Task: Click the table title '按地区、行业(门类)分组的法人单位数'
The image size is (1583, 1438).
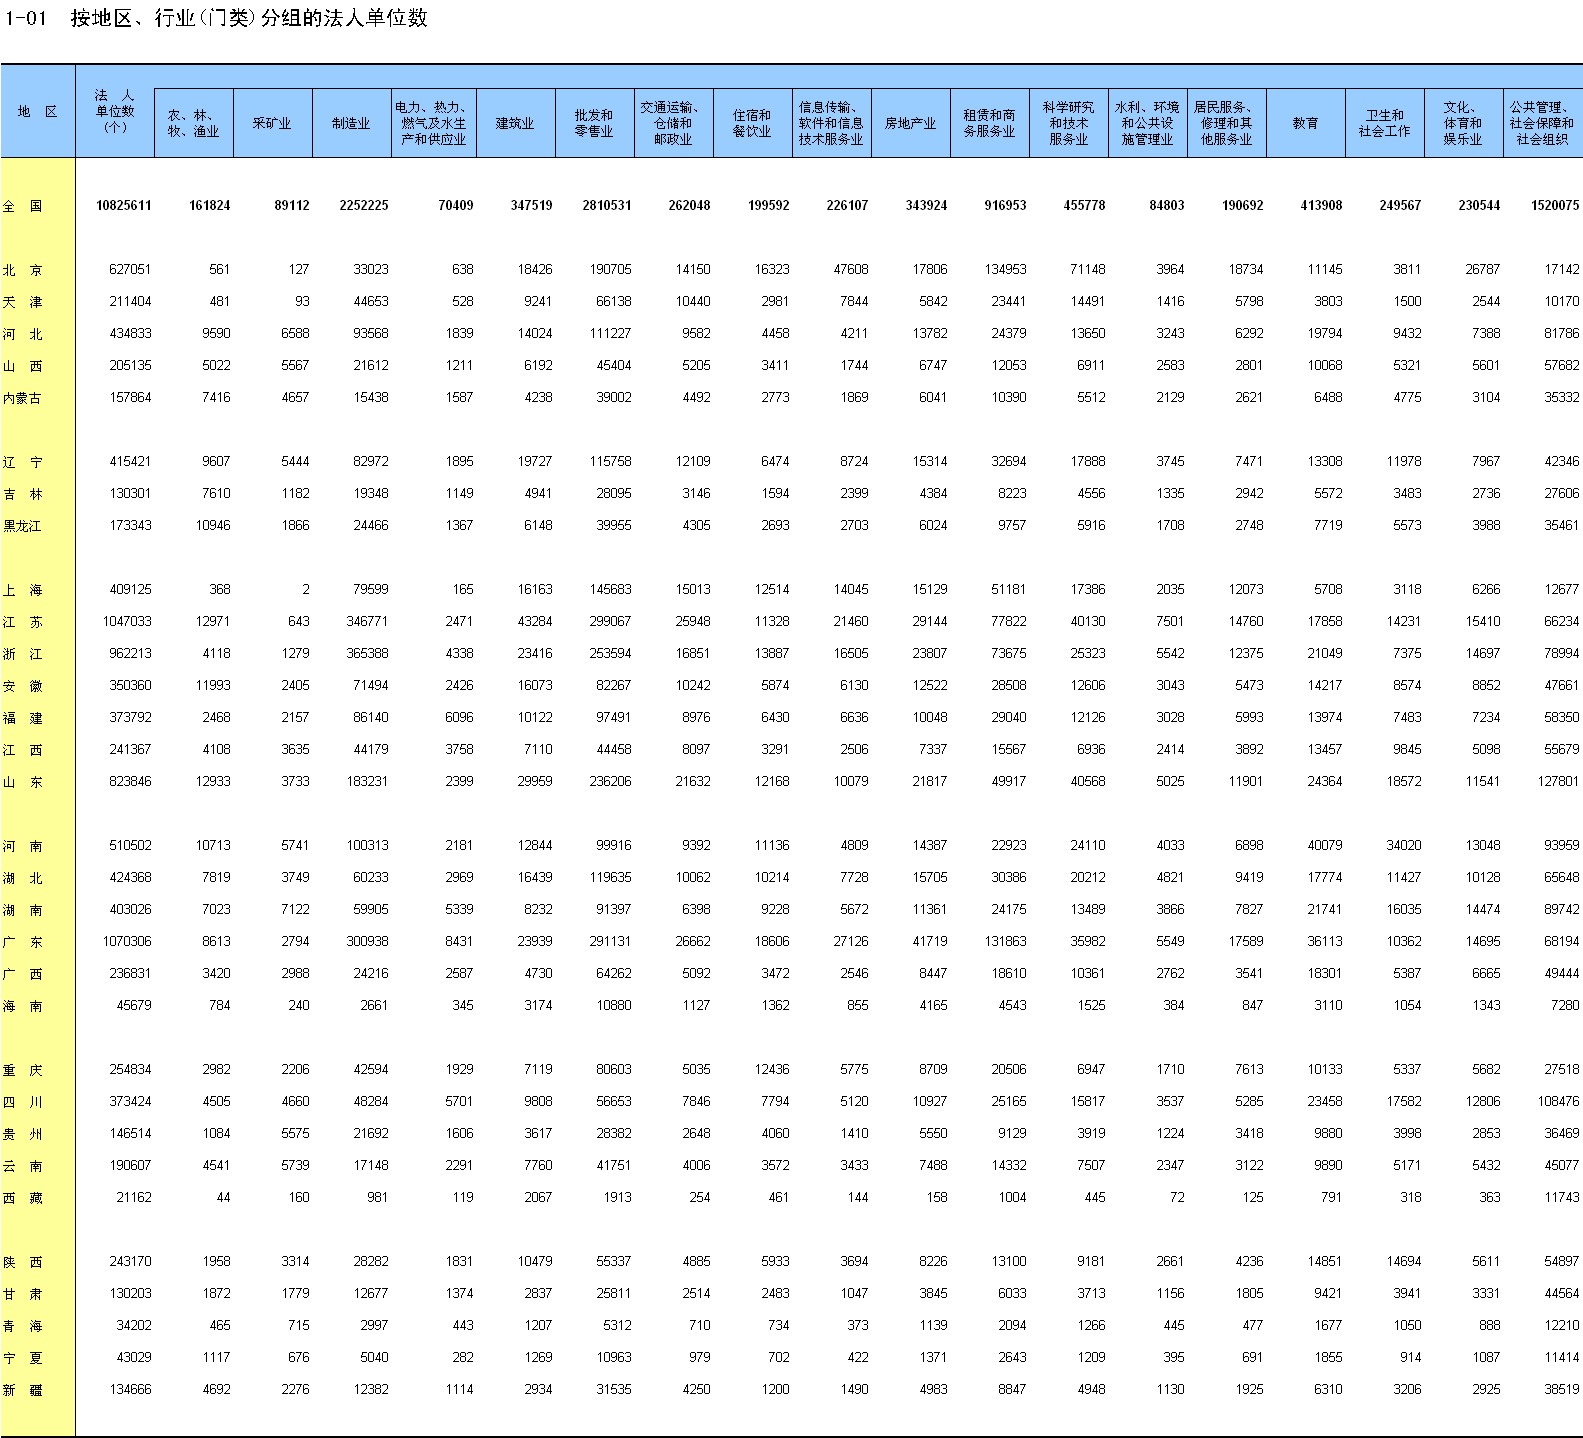Action: [249, 18]
